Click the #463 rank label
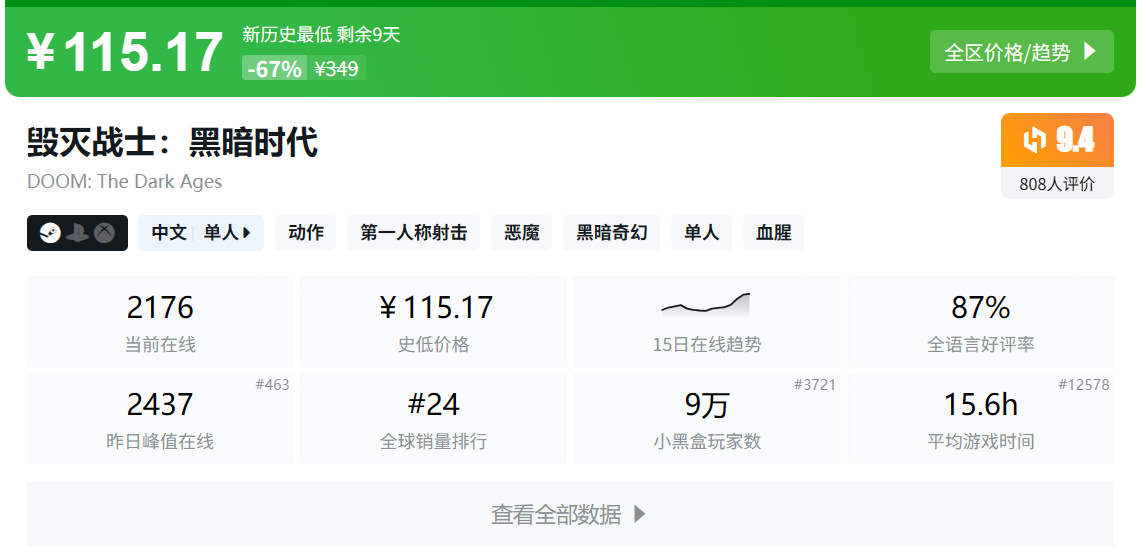Viewport: 1146px width, 552px height. coord(272,385)
